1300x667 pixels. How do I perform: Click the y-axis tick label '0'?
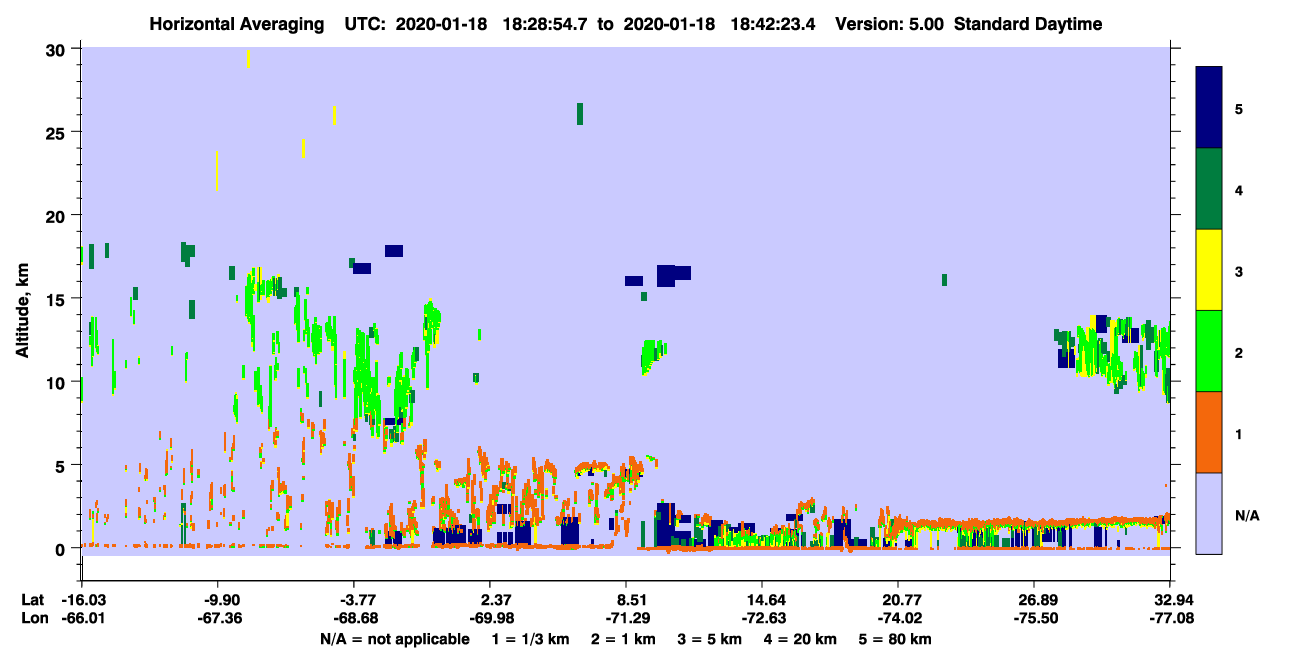tap(63, 548)
